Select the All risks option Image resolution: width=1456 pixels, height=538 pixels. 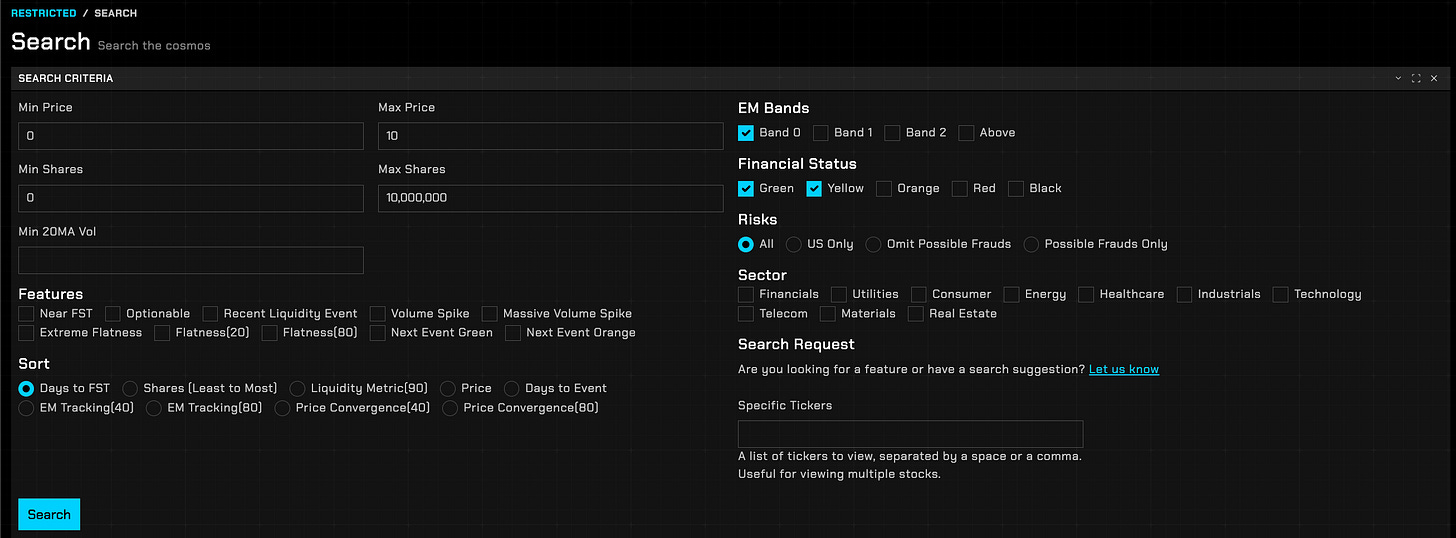click(x=746, y=244)
